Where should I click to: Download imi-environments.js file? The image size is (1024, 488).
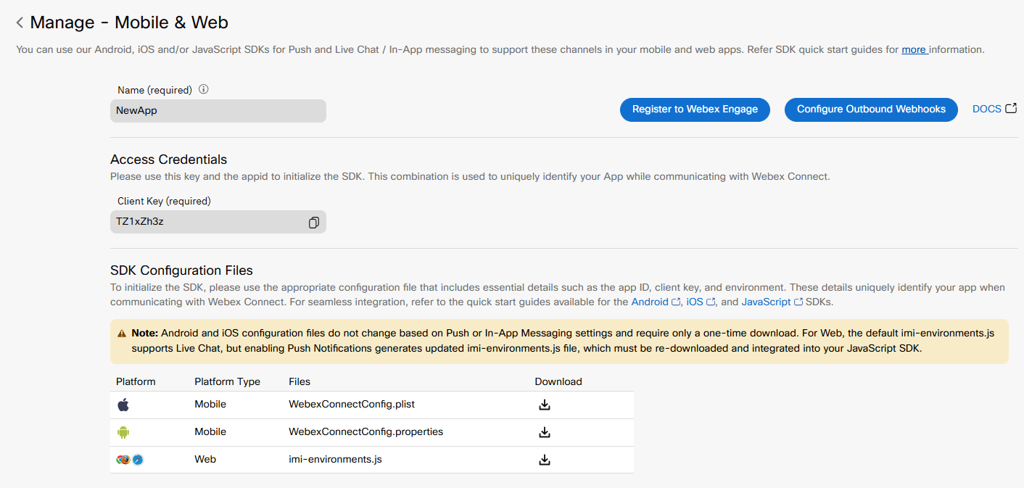coord(545,459)
